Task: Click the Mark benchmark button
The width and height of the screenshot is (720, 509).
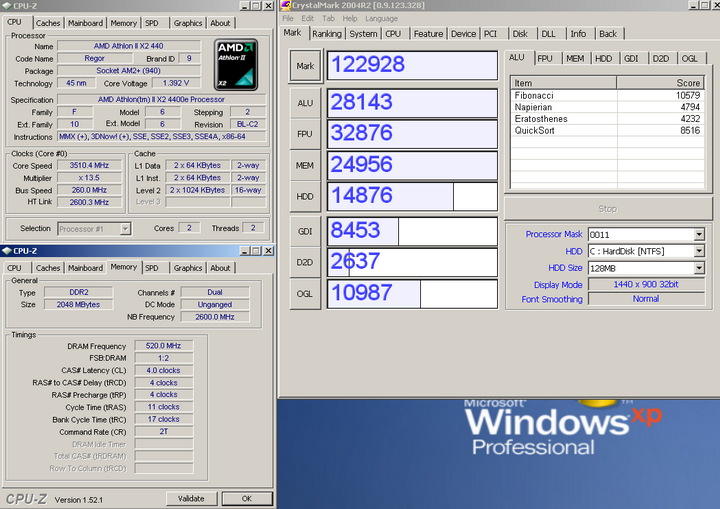Action: [305, 66]
